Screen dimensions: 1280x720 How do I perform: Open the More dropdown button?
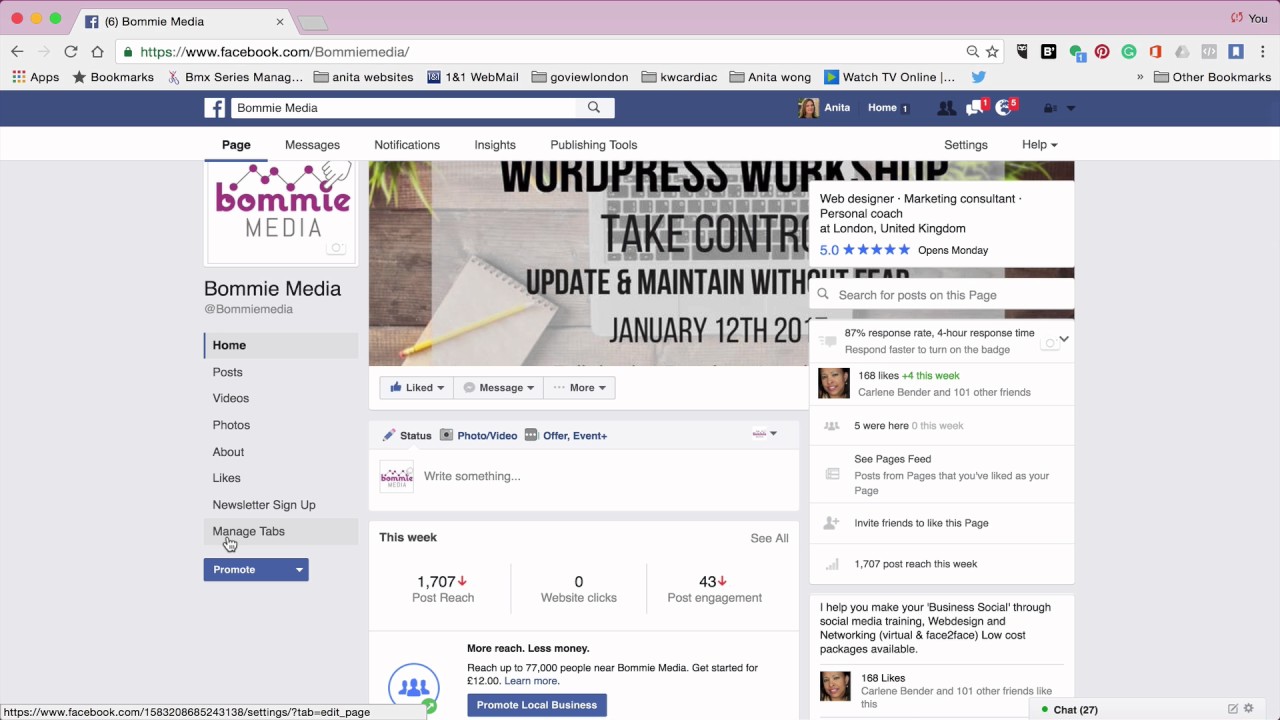[580, 388]
